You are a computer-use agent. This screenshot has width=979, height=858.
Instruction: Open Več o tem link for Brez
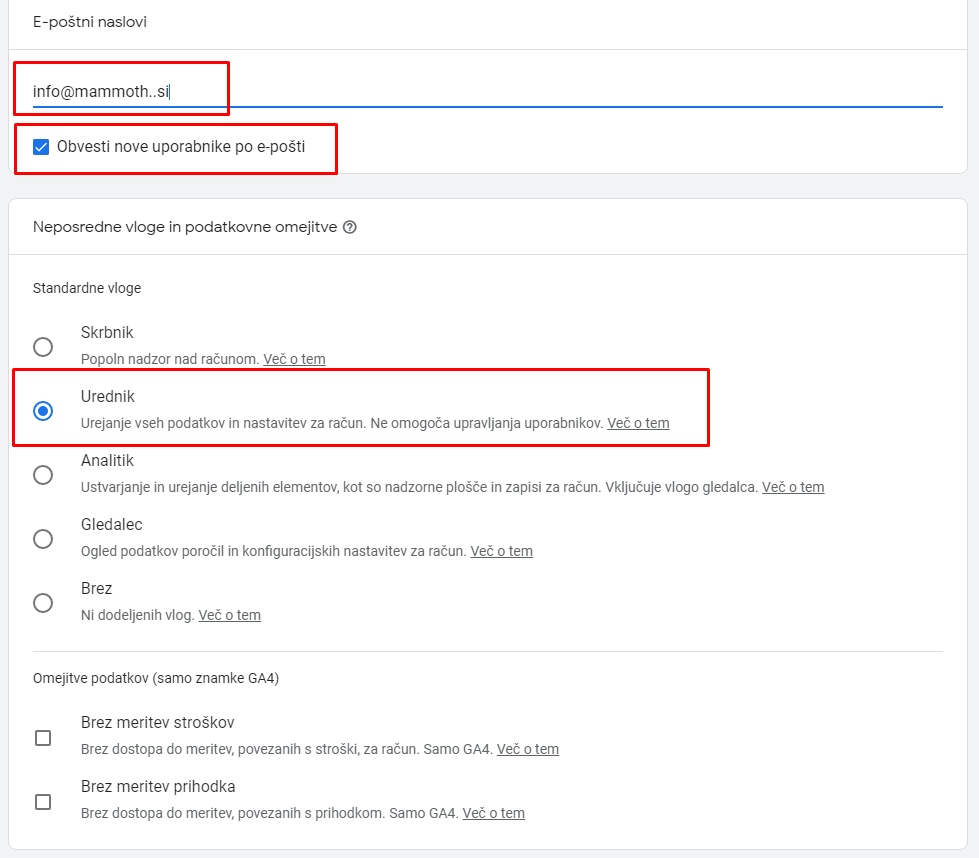(230, 615)
